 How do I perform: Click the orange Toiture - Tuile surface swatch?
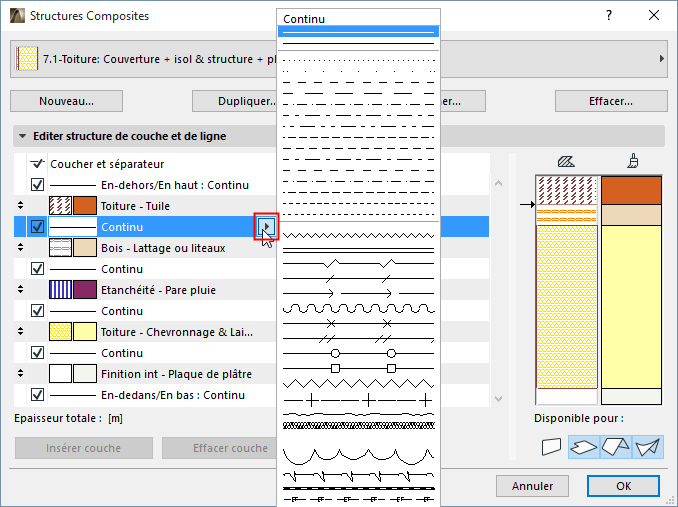click(85, 206)
